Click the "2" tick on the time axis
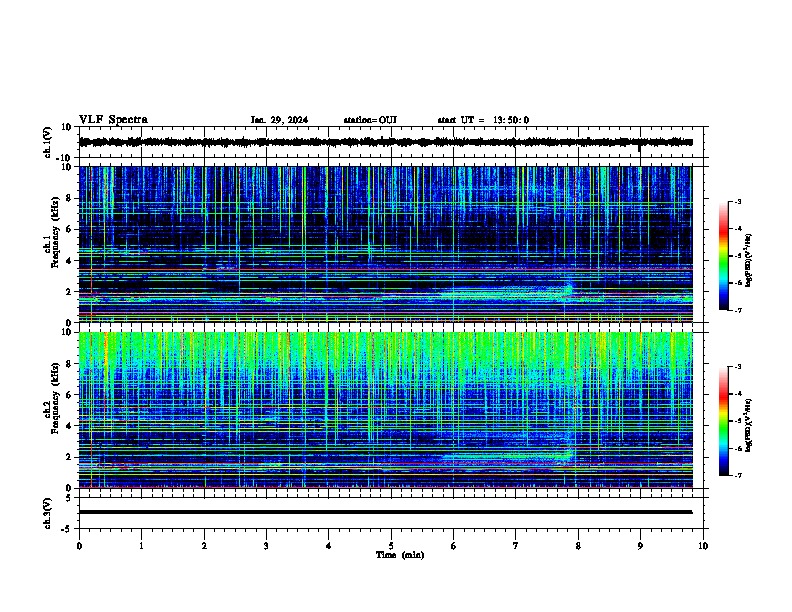Image resolution: width=792 pixels, height=612 pixels. 204,546
